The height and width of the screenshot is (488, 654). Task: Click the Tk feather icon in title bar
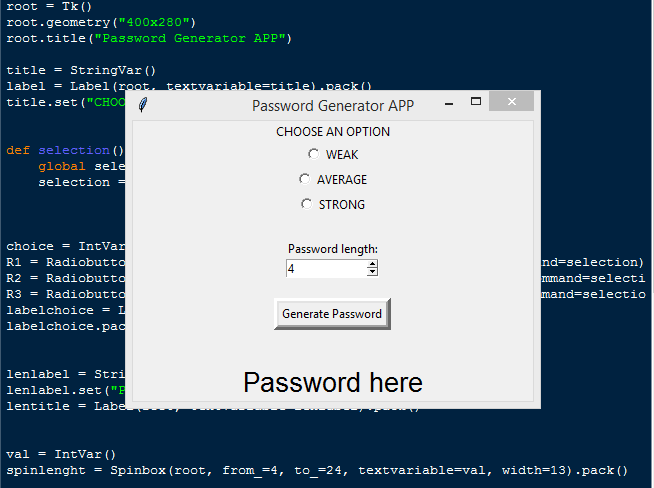(x=144, y=105)
